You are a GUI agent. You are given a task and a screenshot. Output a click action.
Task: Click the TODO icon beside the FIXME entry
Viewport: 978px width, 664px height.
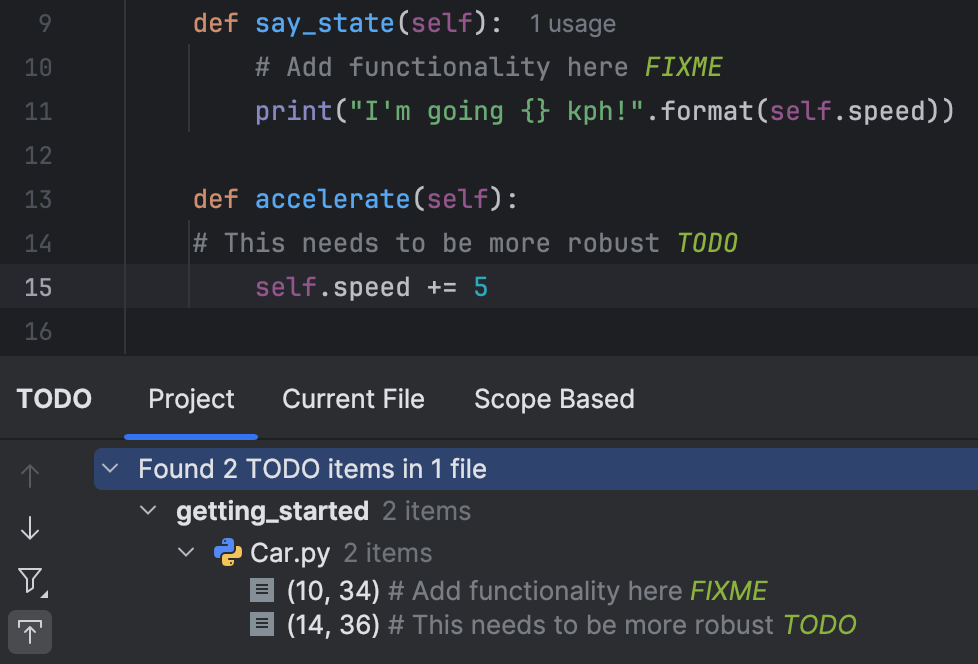click(262, 590)
